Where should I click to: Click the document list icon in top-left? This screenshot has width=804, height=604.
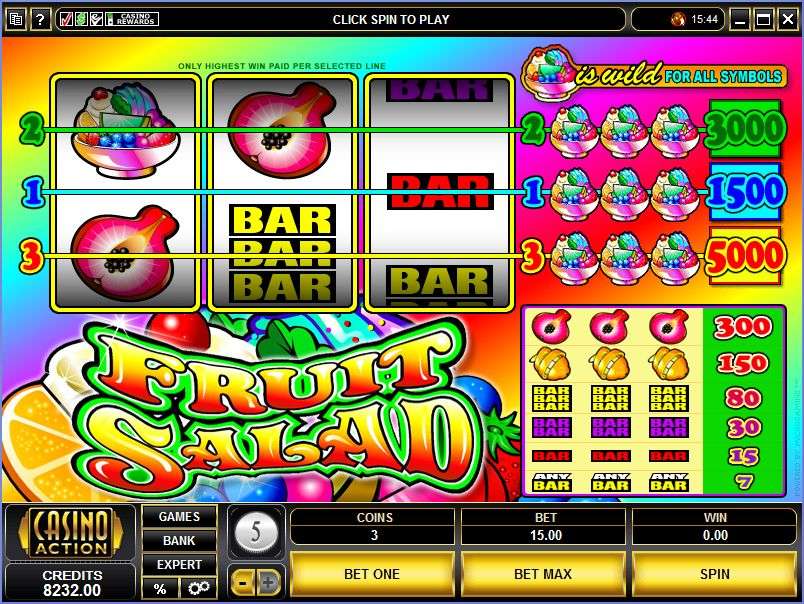(15, 19)
